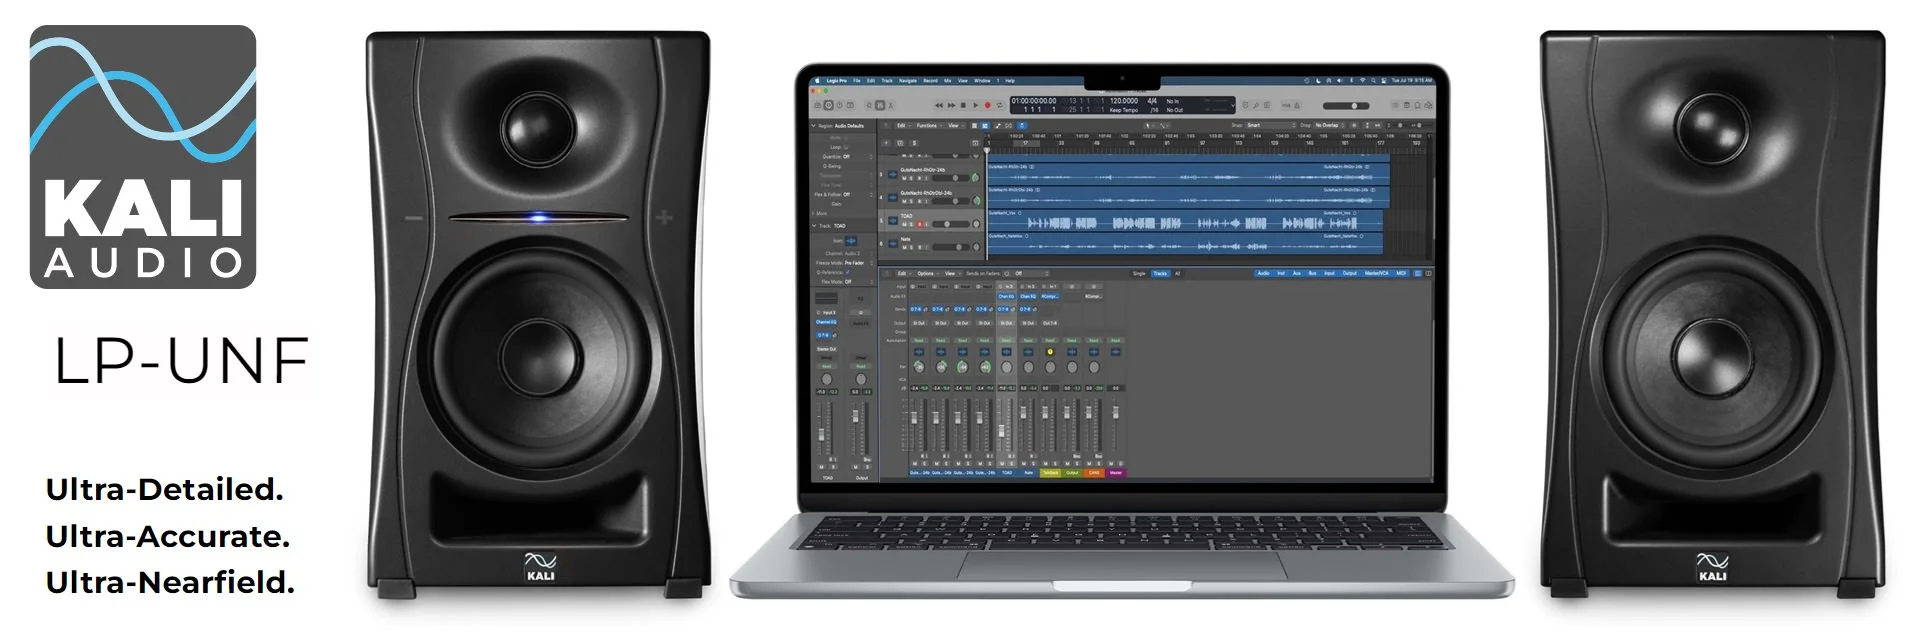Switch mixer view to Single
1915x640 pixels.
(1139, 273)
